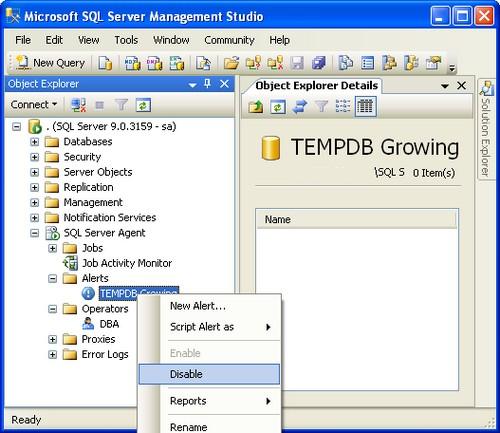Collapse the Operators folder
This screenshot has height=433, width=500.
pos(52,309)
